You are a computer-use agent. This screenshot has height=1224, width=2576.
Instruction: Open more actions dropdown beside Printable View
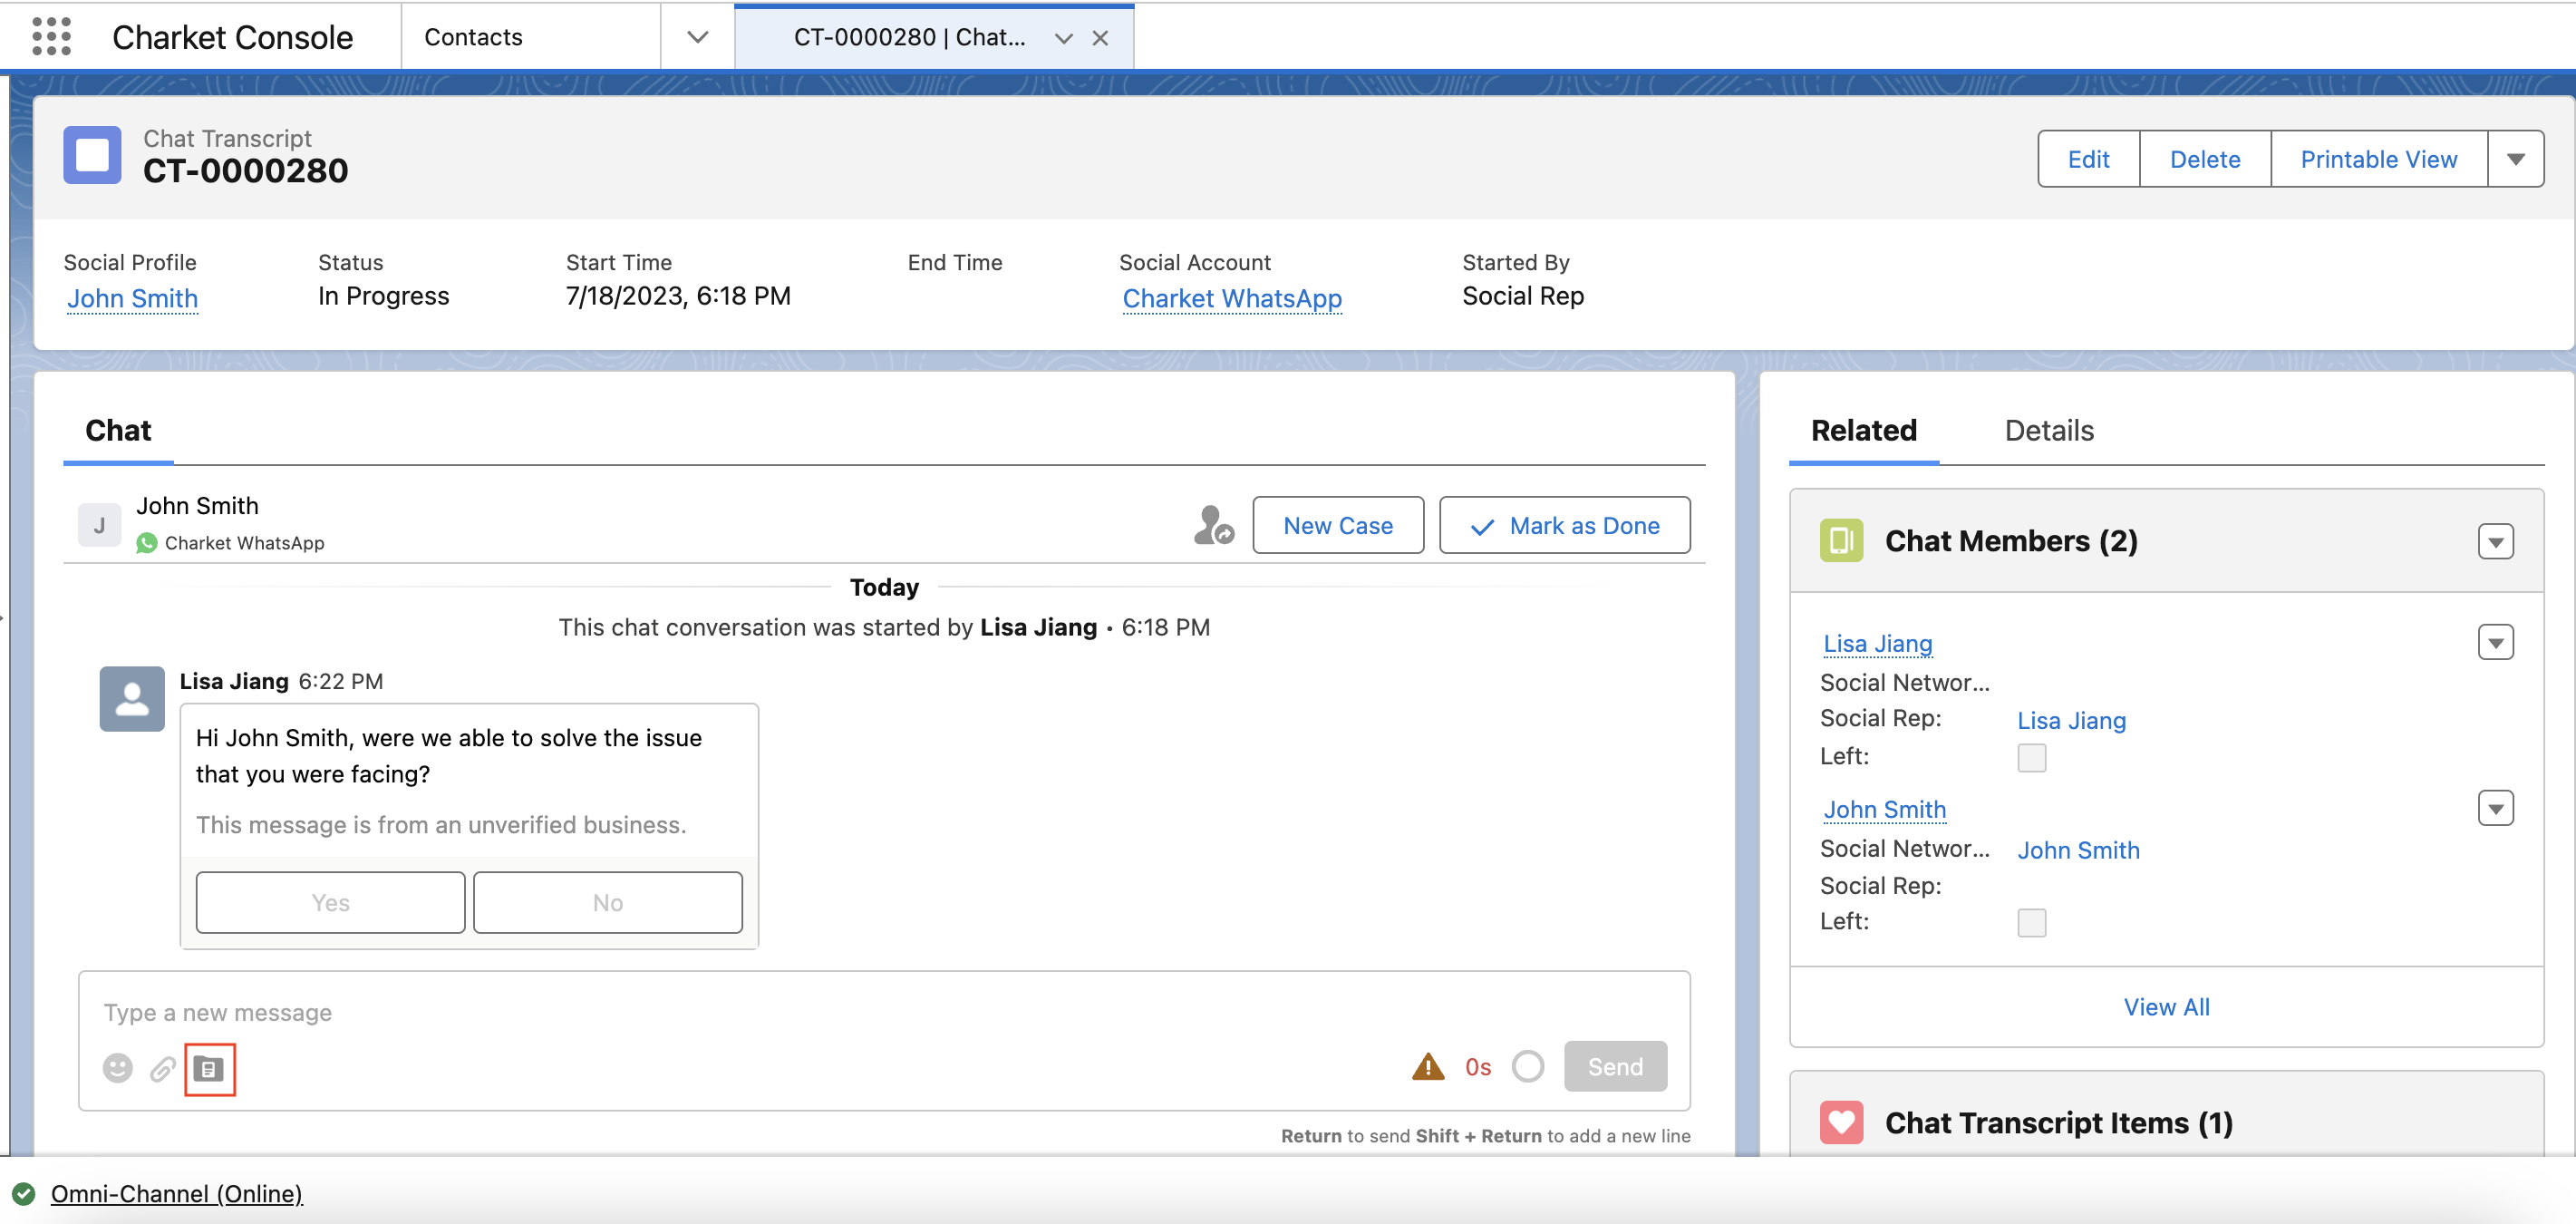click(x=2515, y=159)
